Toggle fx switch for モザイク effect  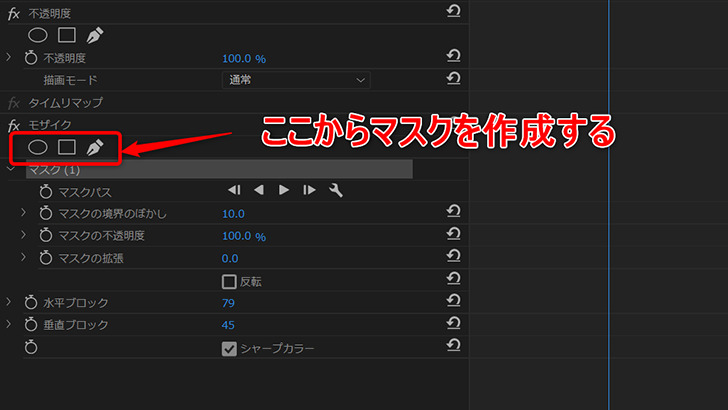pyautogui.click(x=14, y=125)
